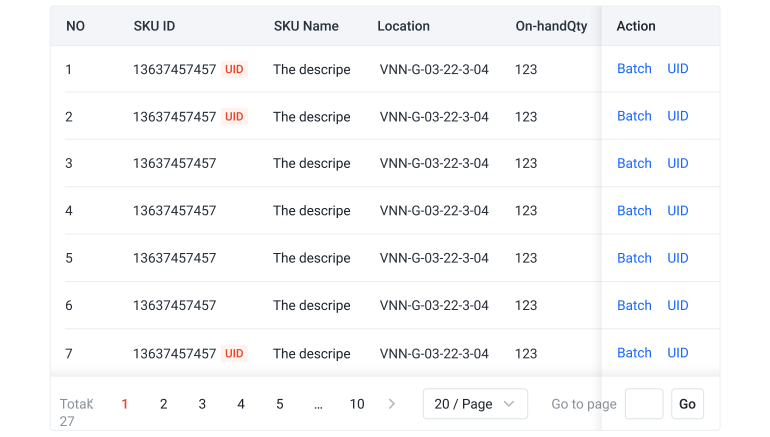Go to page 2
Image resolution: width=770 pixels, height=437 pixels.
click(x=164, y=404)
